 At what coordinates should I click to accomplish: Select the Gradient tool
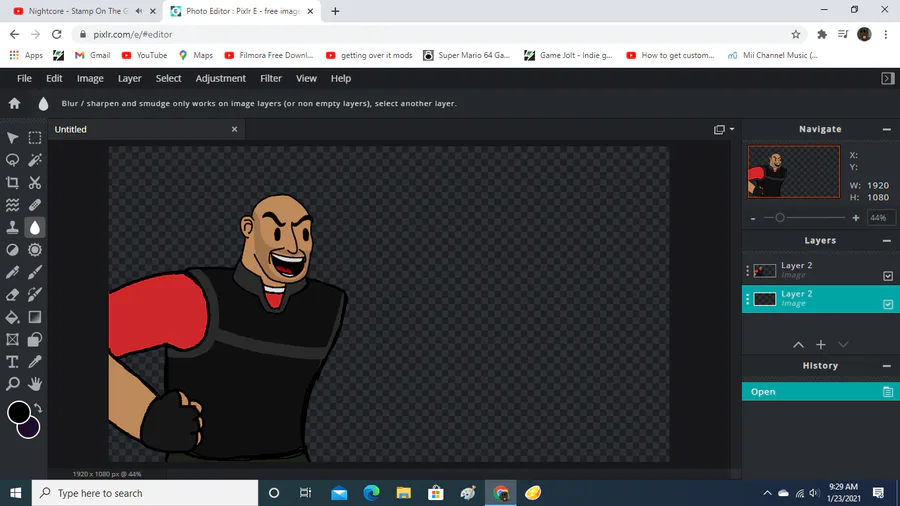click(x=35, y=317)
